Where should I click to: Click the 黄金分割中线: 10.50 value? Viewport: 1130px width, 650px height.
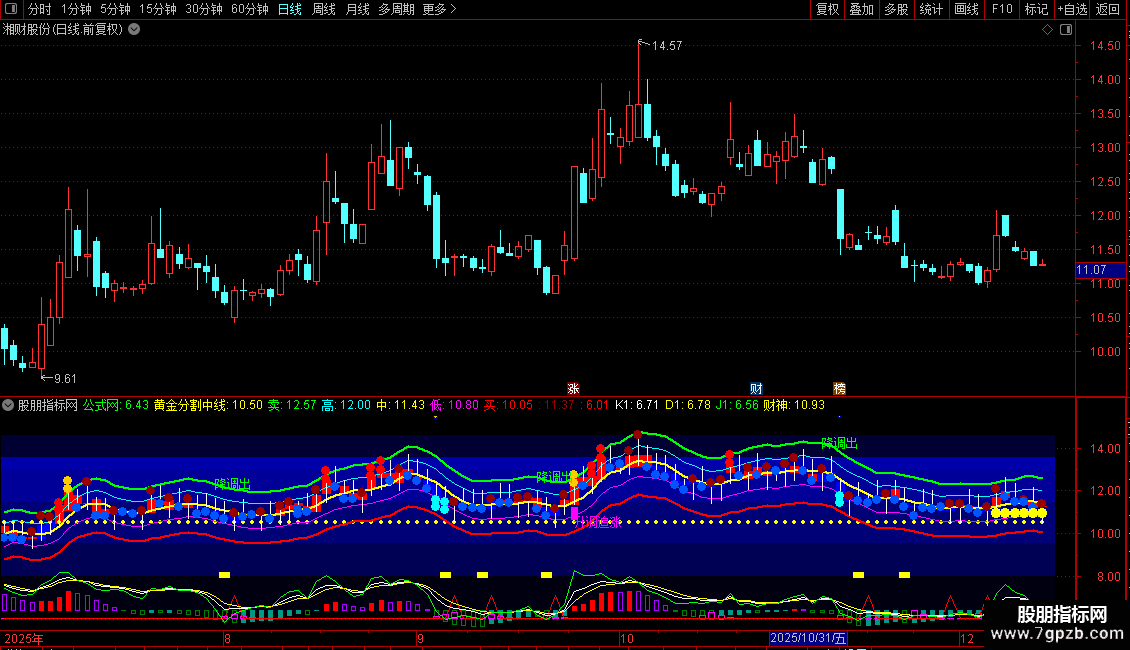(208, 405)
